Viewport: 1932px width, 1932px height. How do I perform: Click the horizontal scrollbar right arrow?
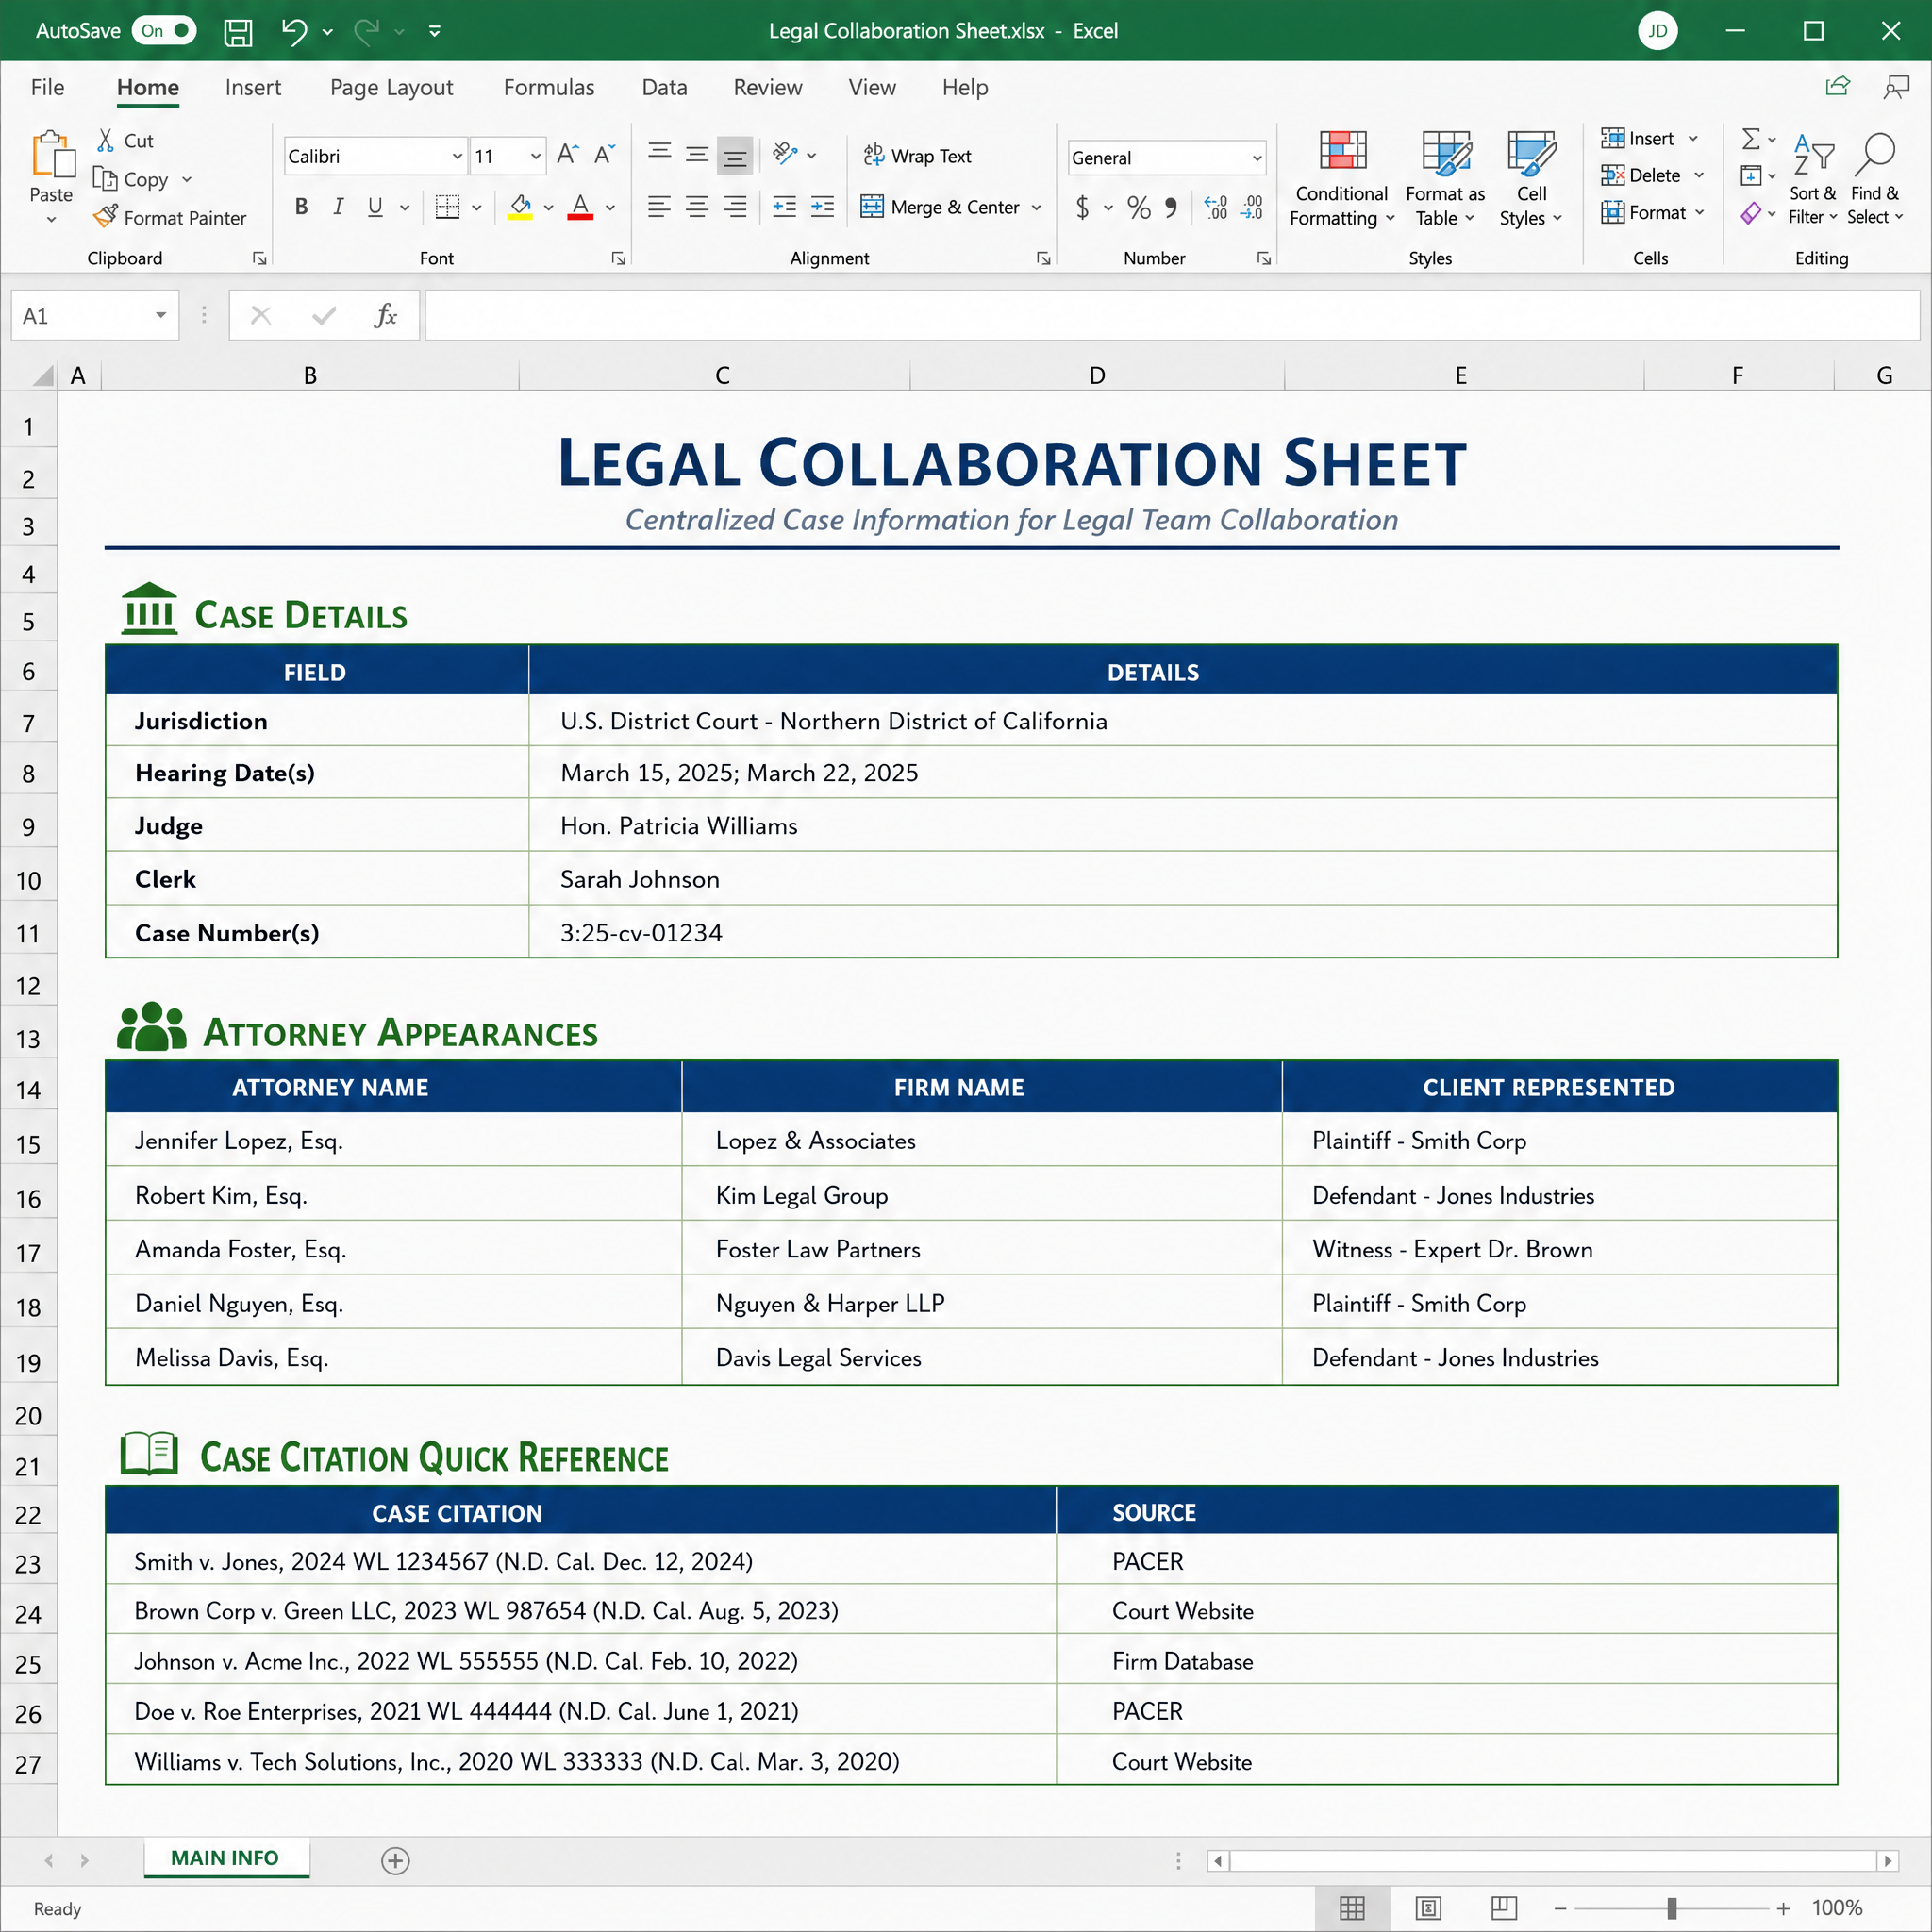click(x=1887, y=1860)
